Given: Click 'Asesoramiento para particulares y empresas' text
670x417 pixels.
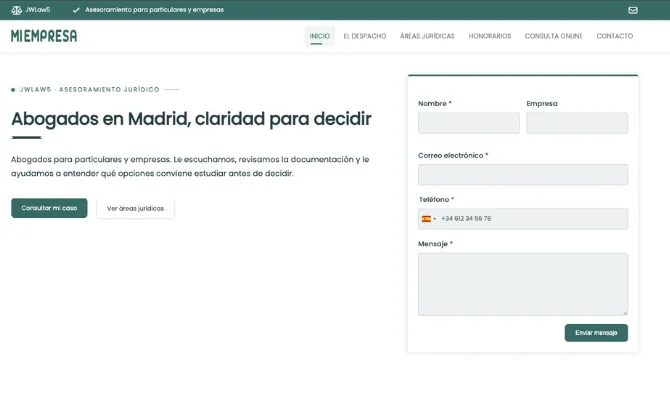Looking at the screenshot, I should (154, 10).
